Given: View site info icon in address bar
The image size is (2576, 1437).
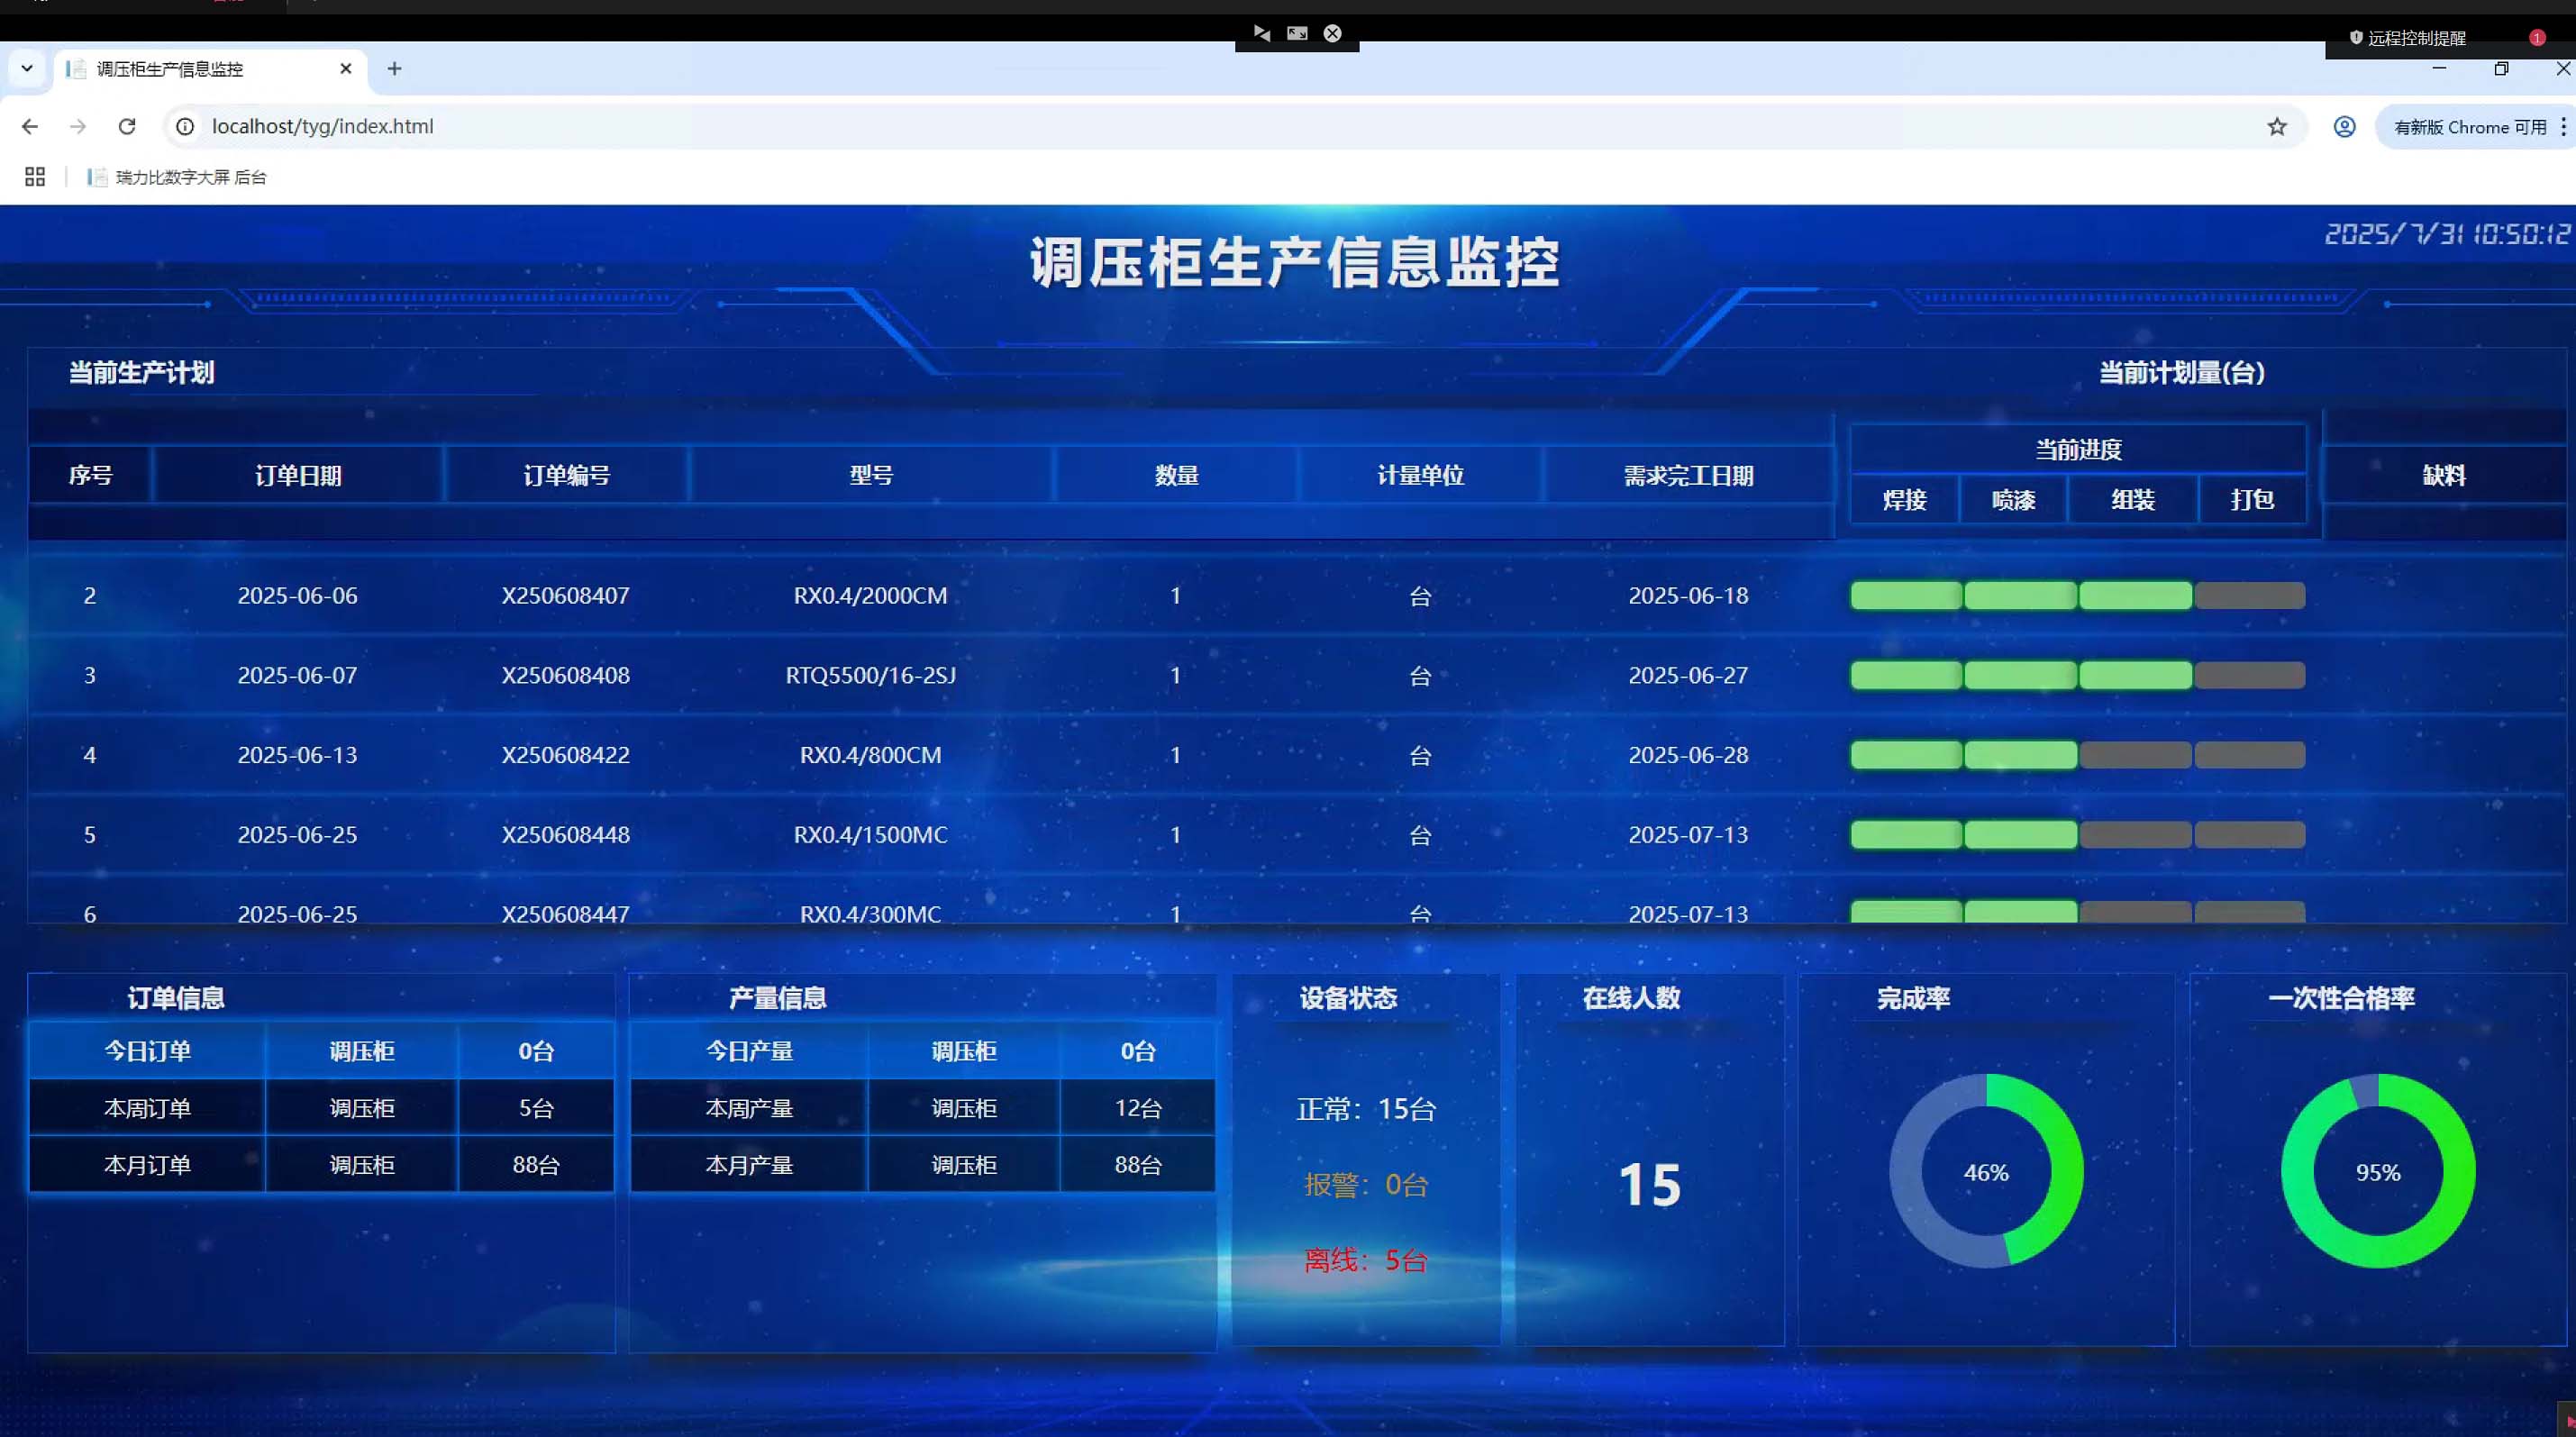Looking at the screenshot, I should (185, 127).
